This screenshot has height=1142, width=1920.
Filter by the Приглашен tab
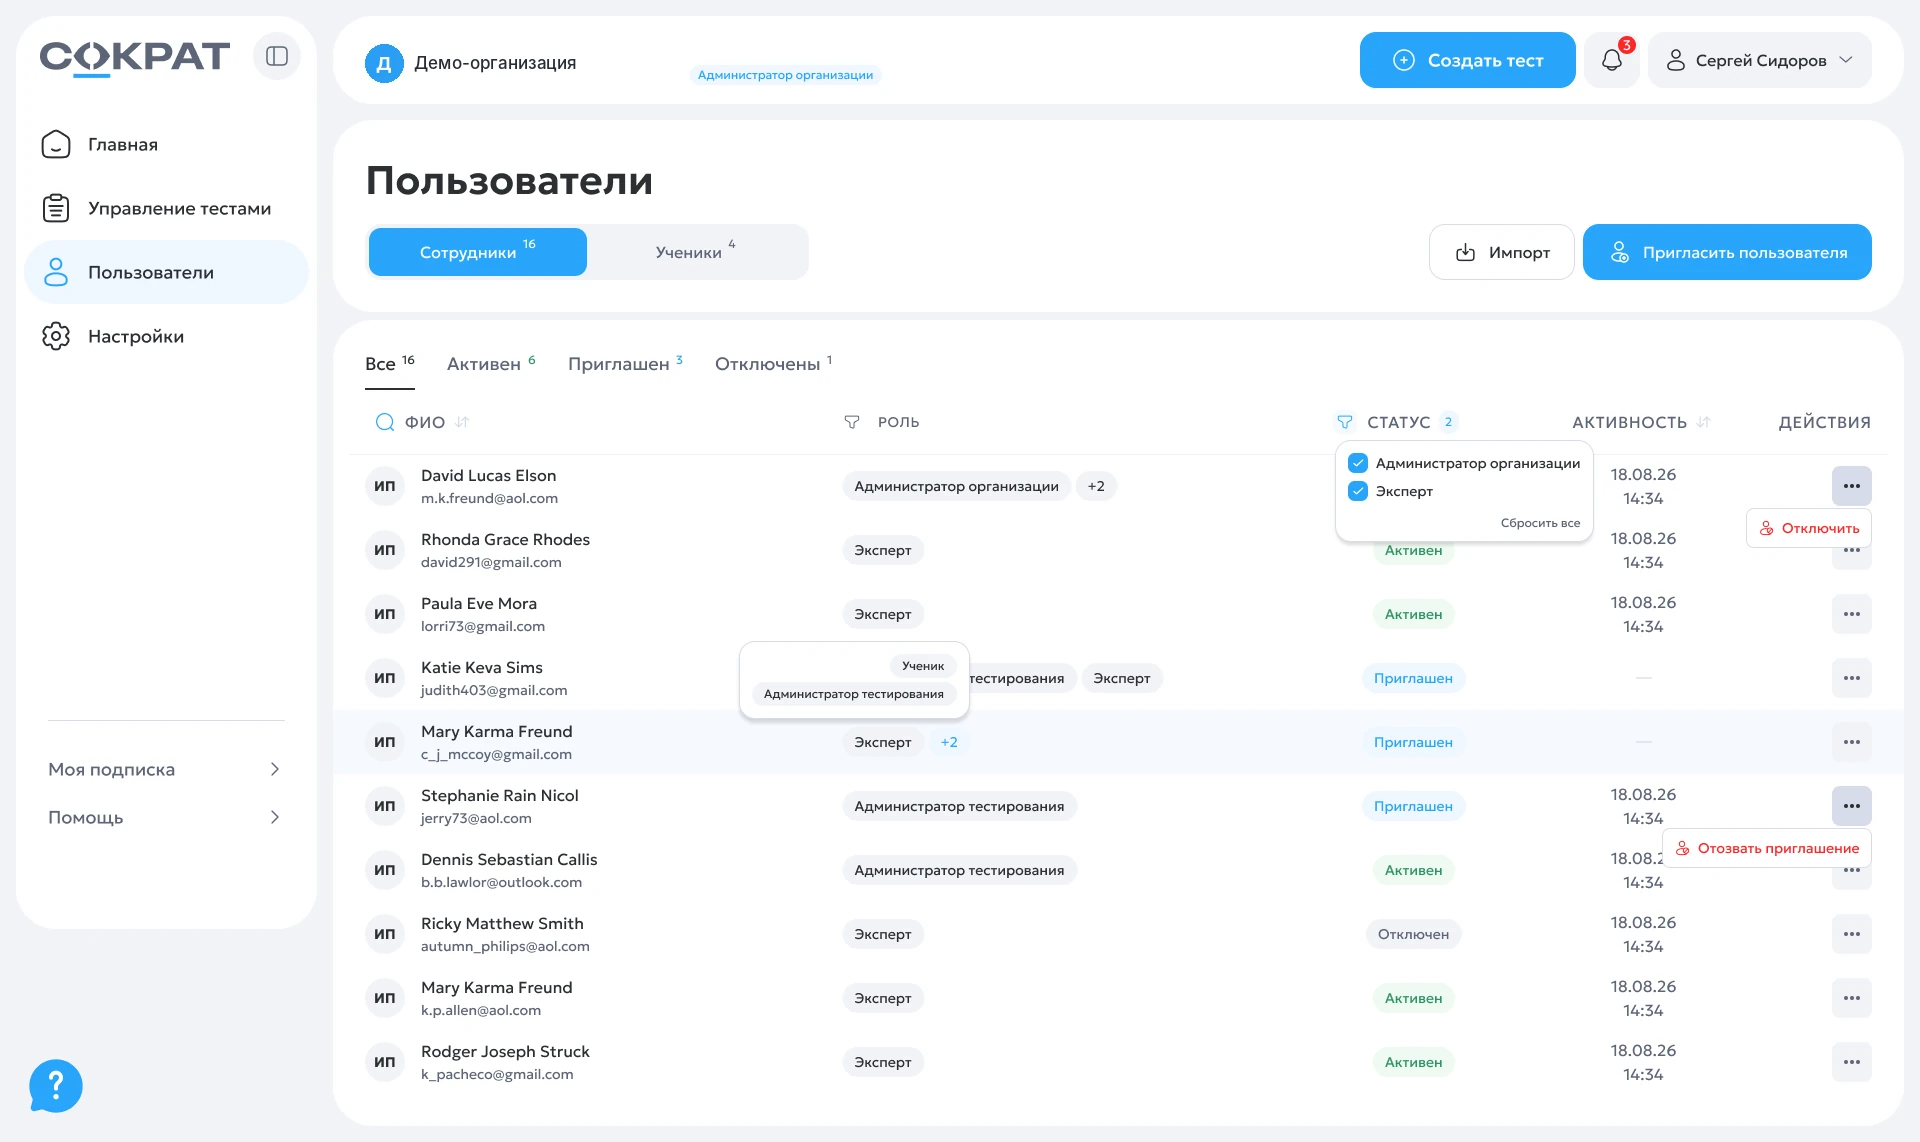[x=625, y=364]
